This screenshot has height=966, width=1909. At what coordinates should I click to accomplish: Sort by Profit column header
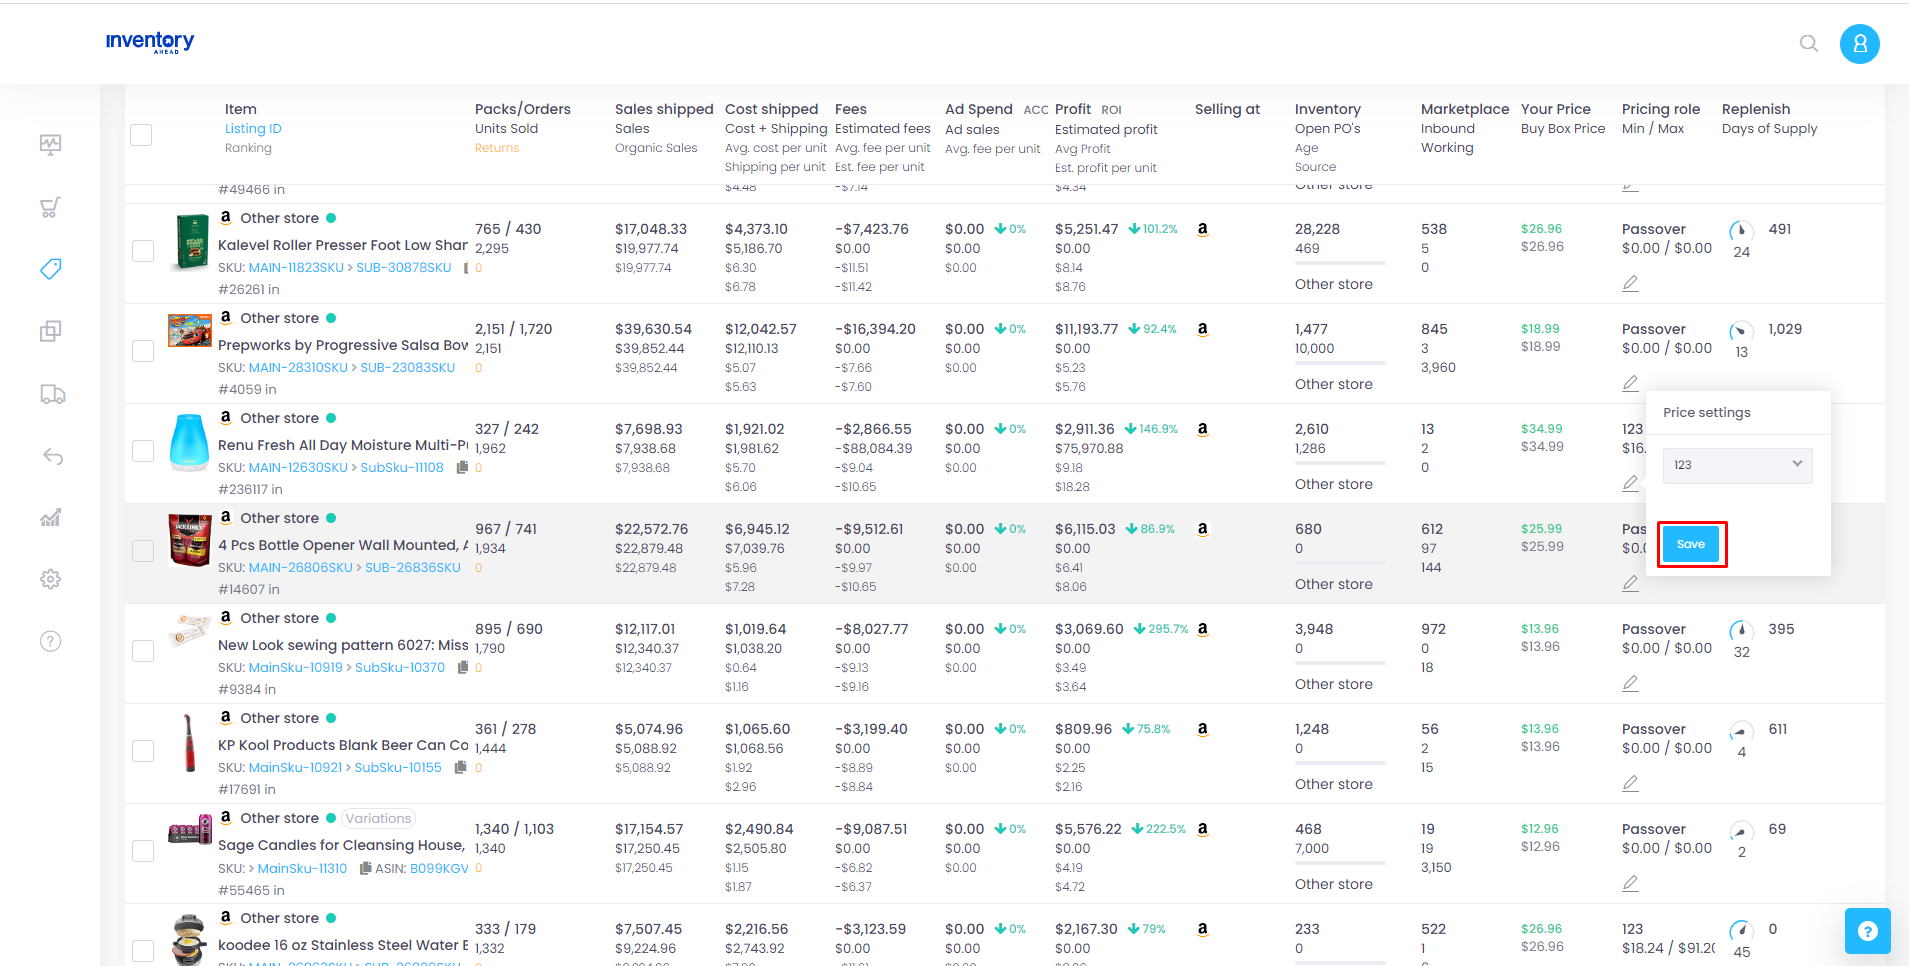pyautogui.click(x=1073, y=109)
